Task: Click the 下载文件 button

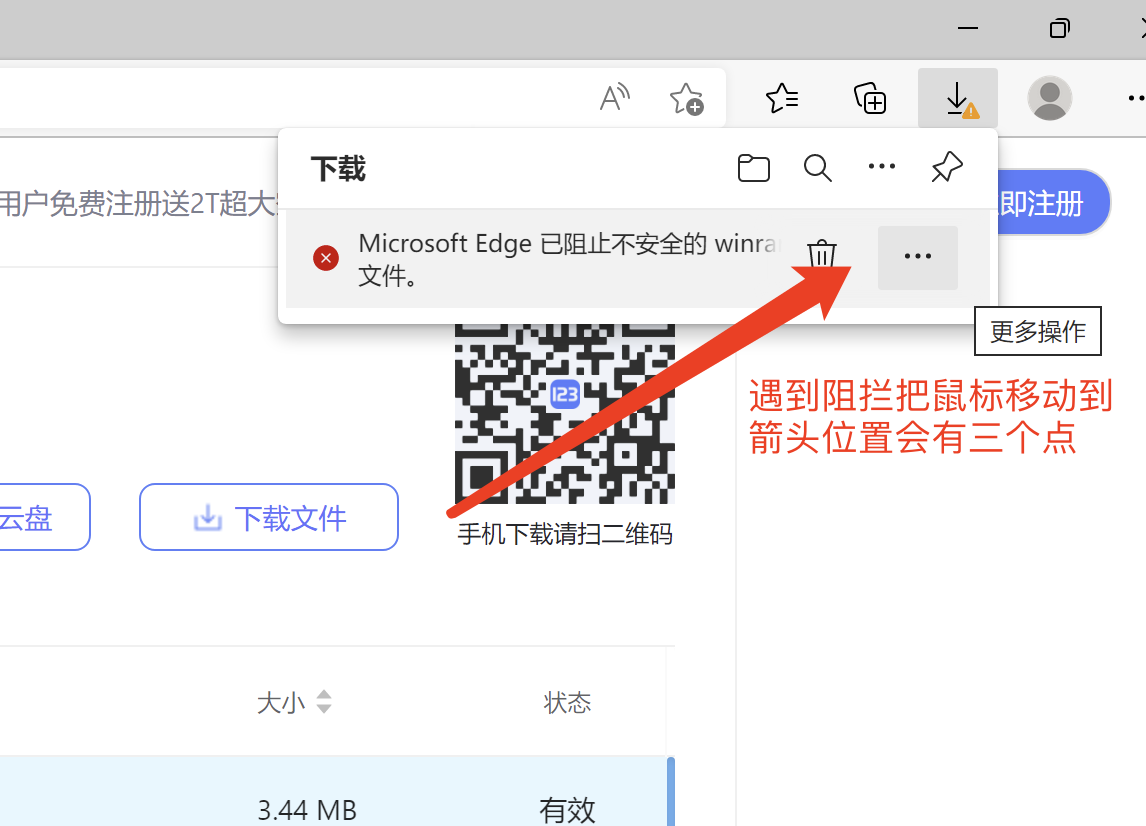Action: click(269, 517)
